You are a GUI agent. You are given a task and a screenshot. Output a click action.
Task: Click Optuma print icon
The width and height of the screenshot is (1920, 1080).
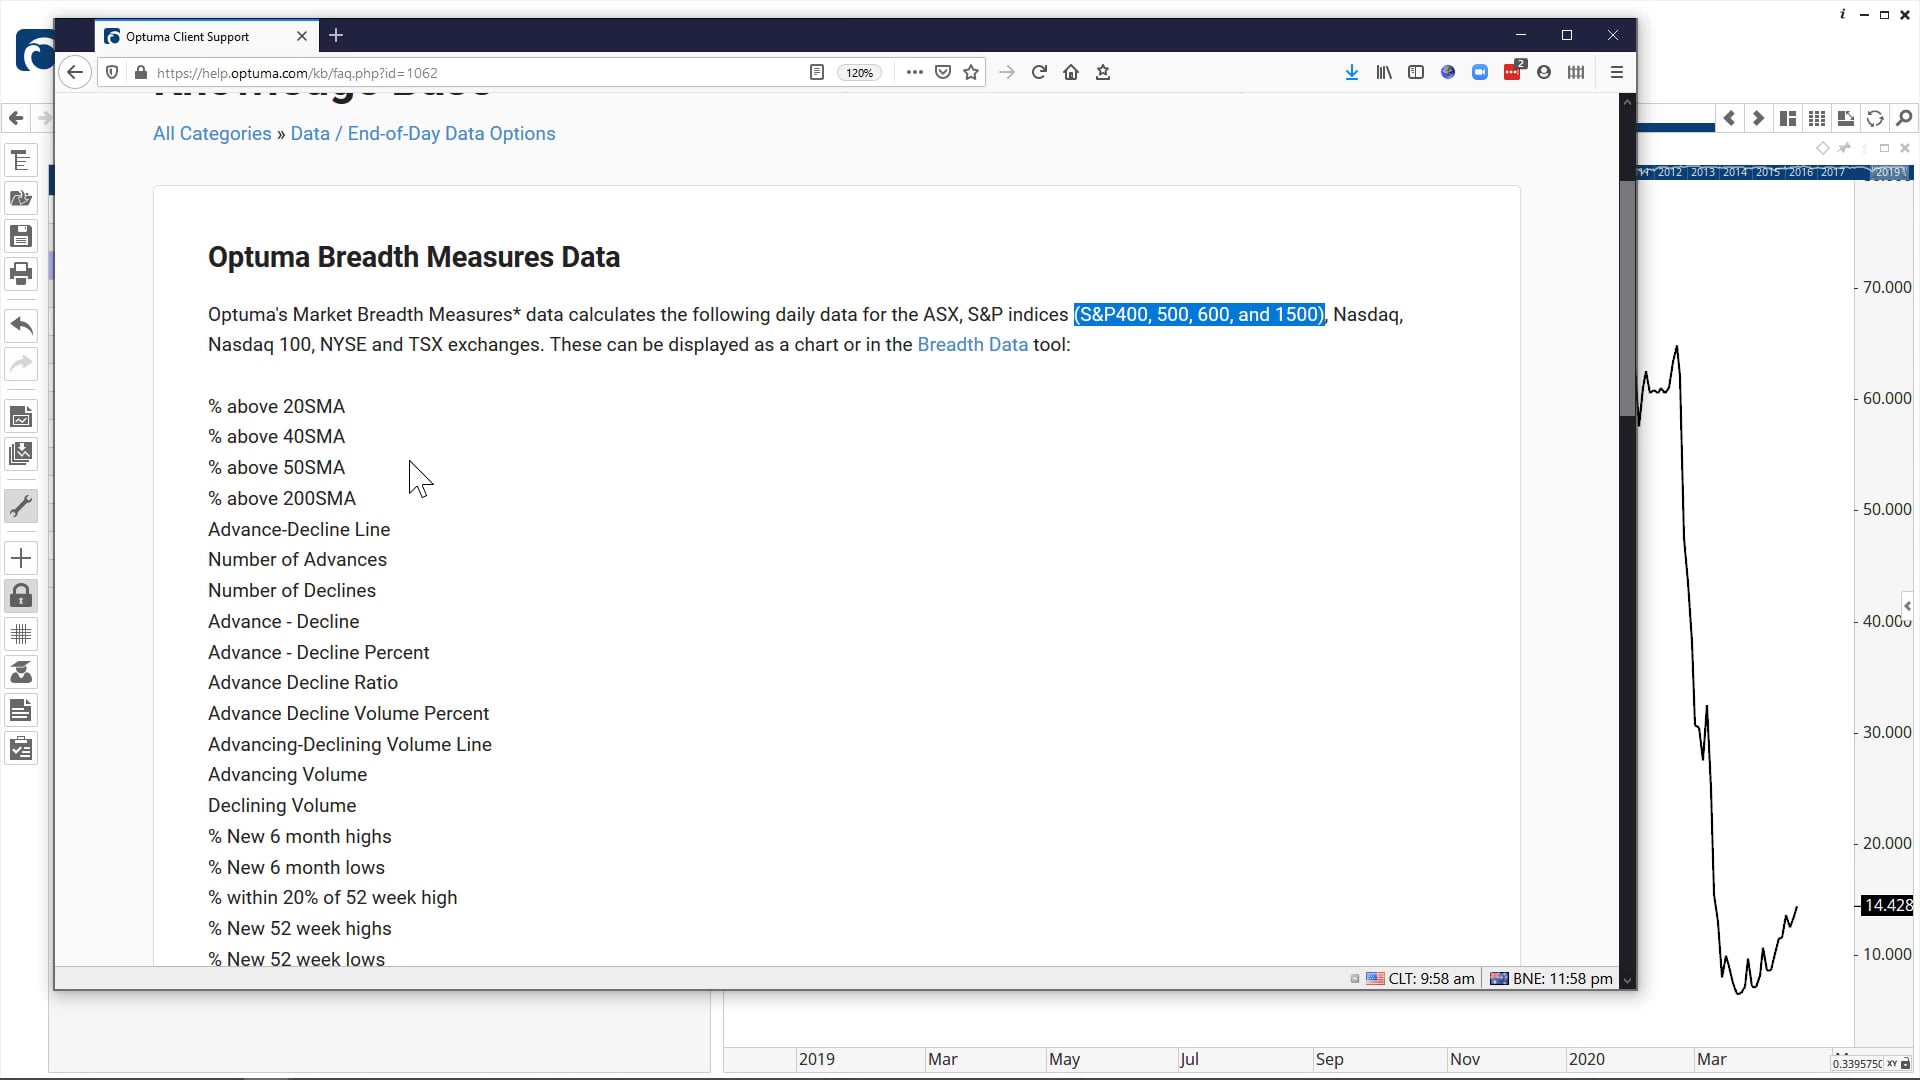21,274
